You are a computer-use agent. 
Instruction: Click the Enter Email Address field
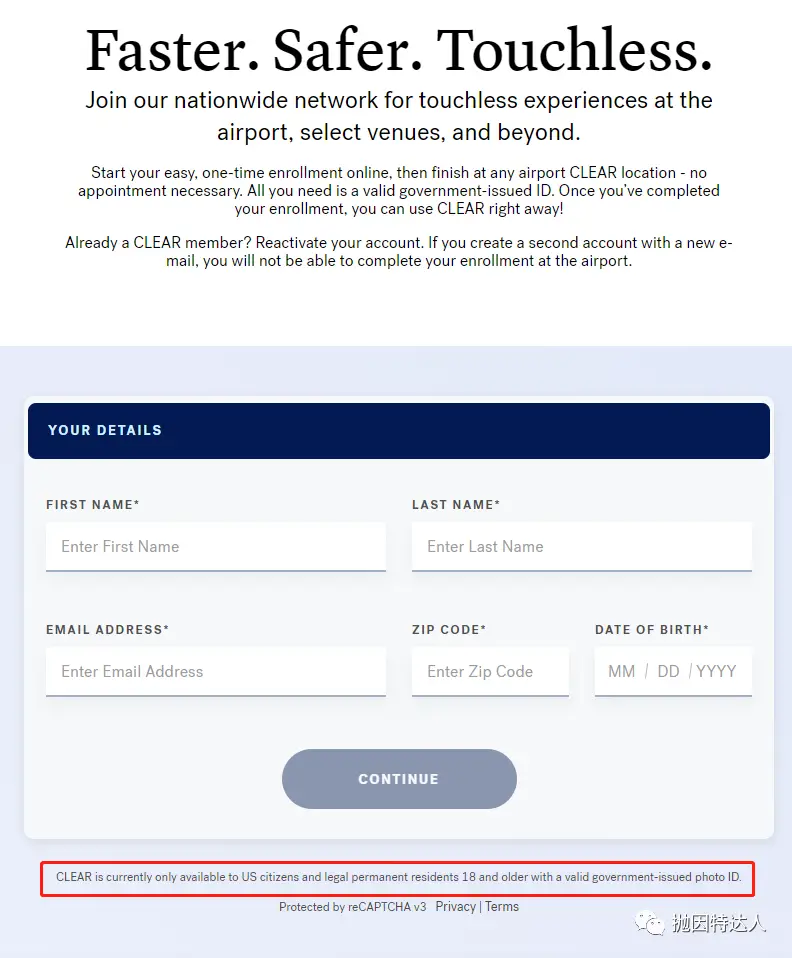coord(216,671)
